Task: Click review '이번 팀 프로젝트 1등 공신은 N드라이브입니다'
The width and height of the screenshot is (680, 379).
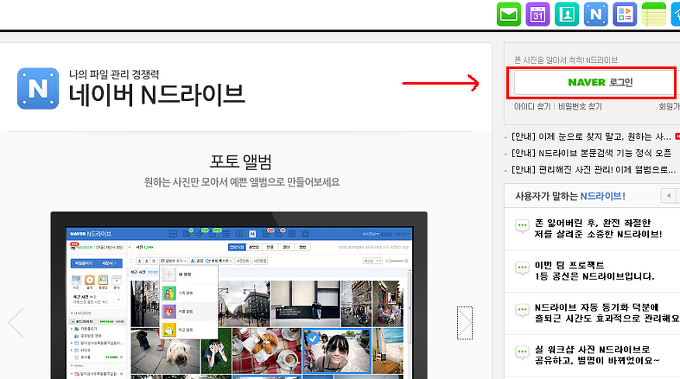Action: coord(594,271)
